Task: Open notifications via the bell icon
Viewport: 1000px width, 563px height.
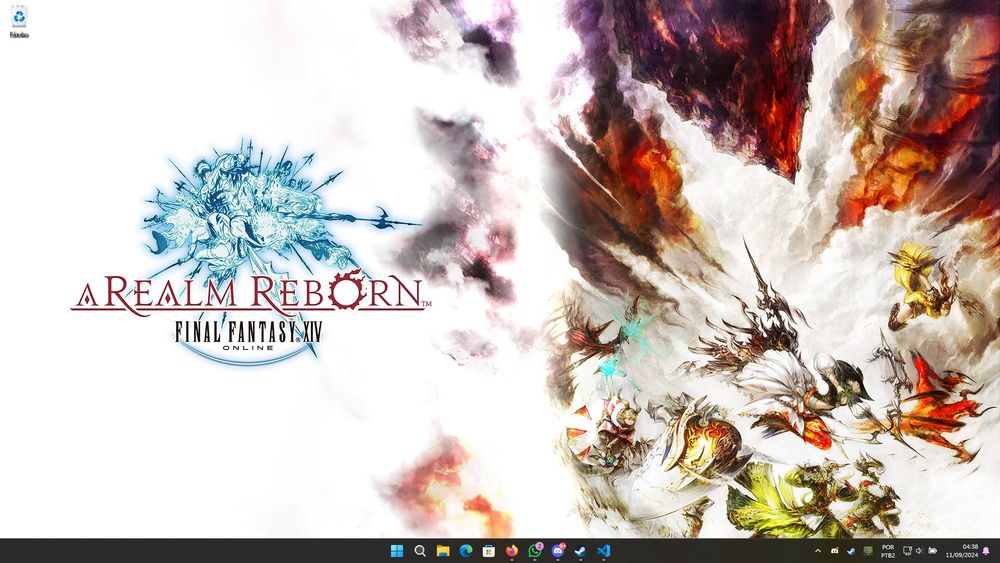Action: click(986, 551)
